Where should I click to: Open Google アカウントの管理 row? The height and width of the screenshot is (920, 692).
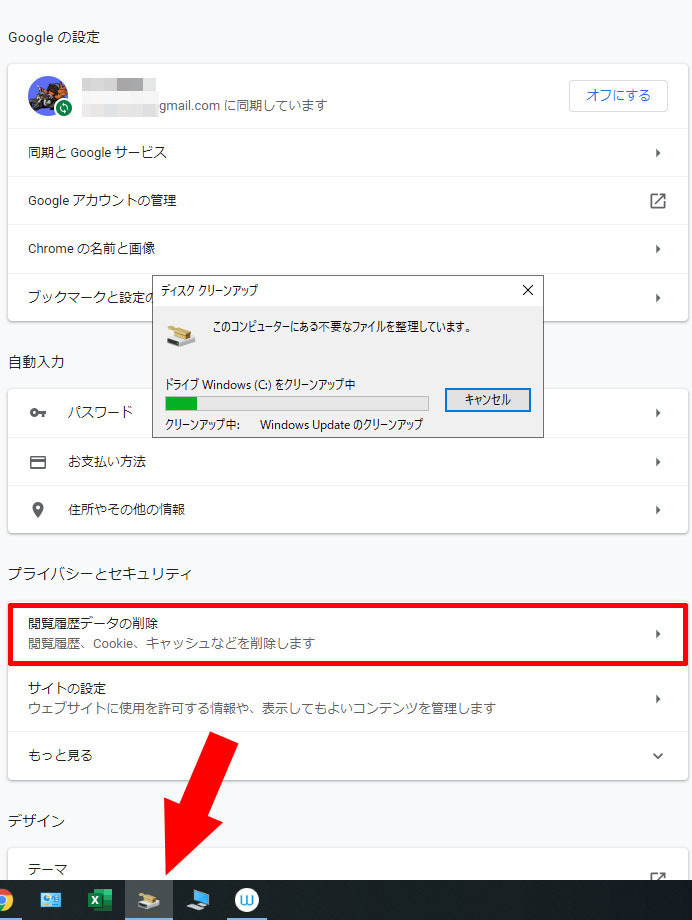pyautogui.click(x=347, y=201)
